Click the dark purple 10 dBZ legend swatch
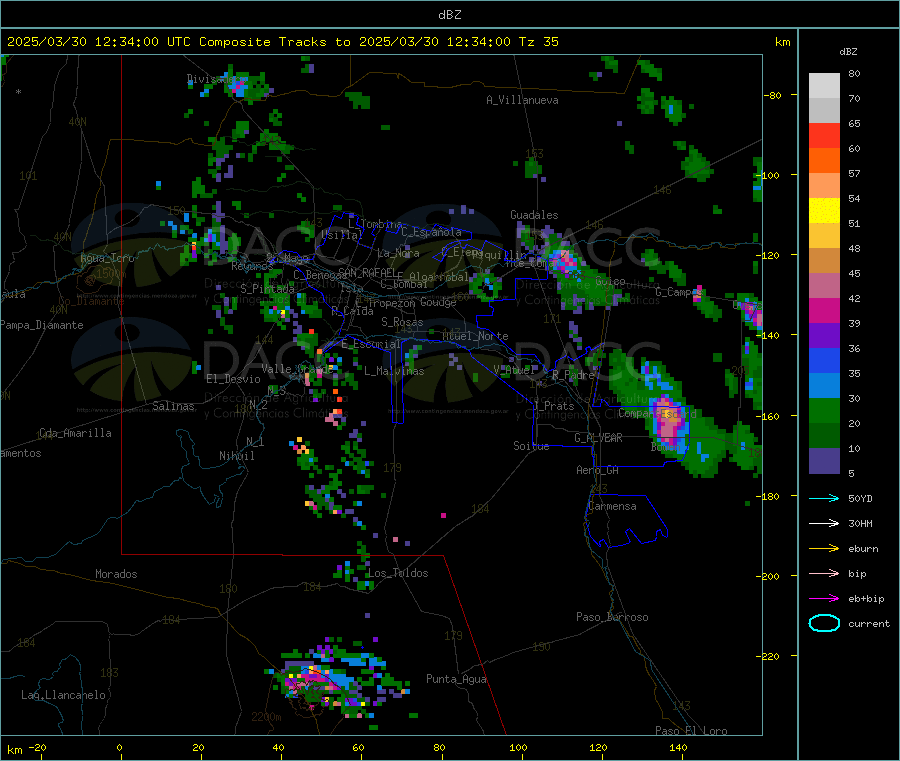This screenshot has height=761, width=900. (824, 461)
